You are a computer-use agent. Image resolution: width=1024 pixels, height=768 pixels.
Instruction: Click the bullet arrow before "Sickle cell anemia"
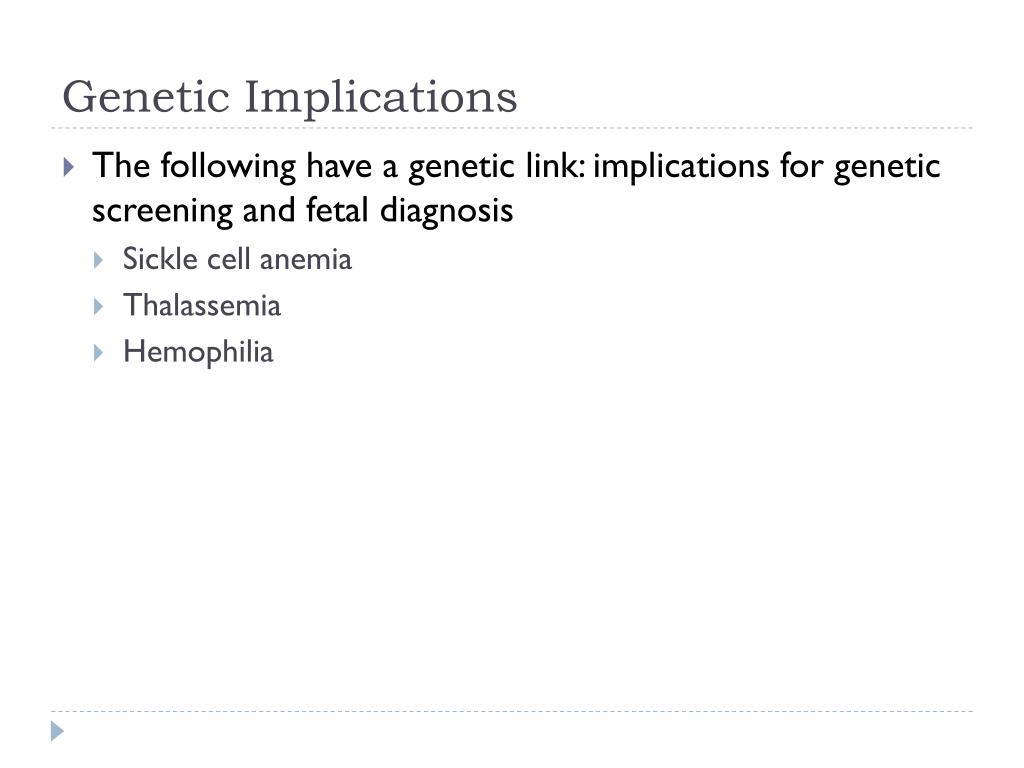pos(98,261)
